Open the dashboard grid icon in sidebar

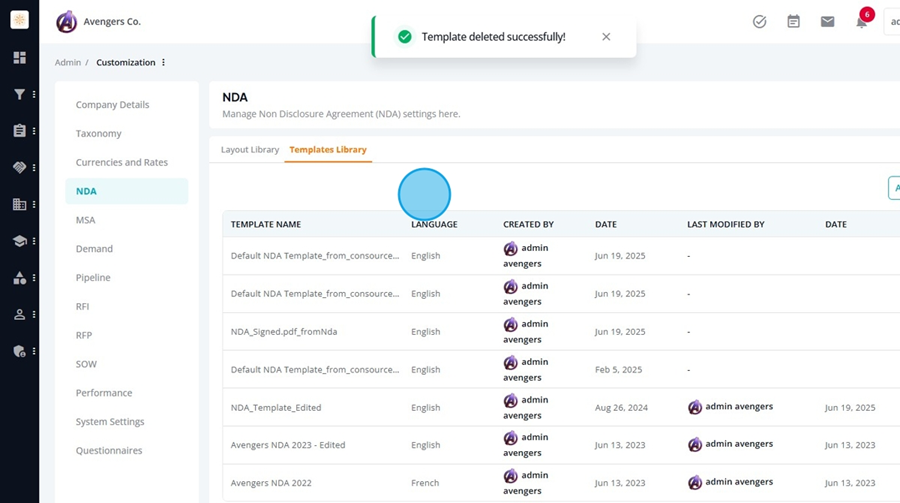(20, 57)
